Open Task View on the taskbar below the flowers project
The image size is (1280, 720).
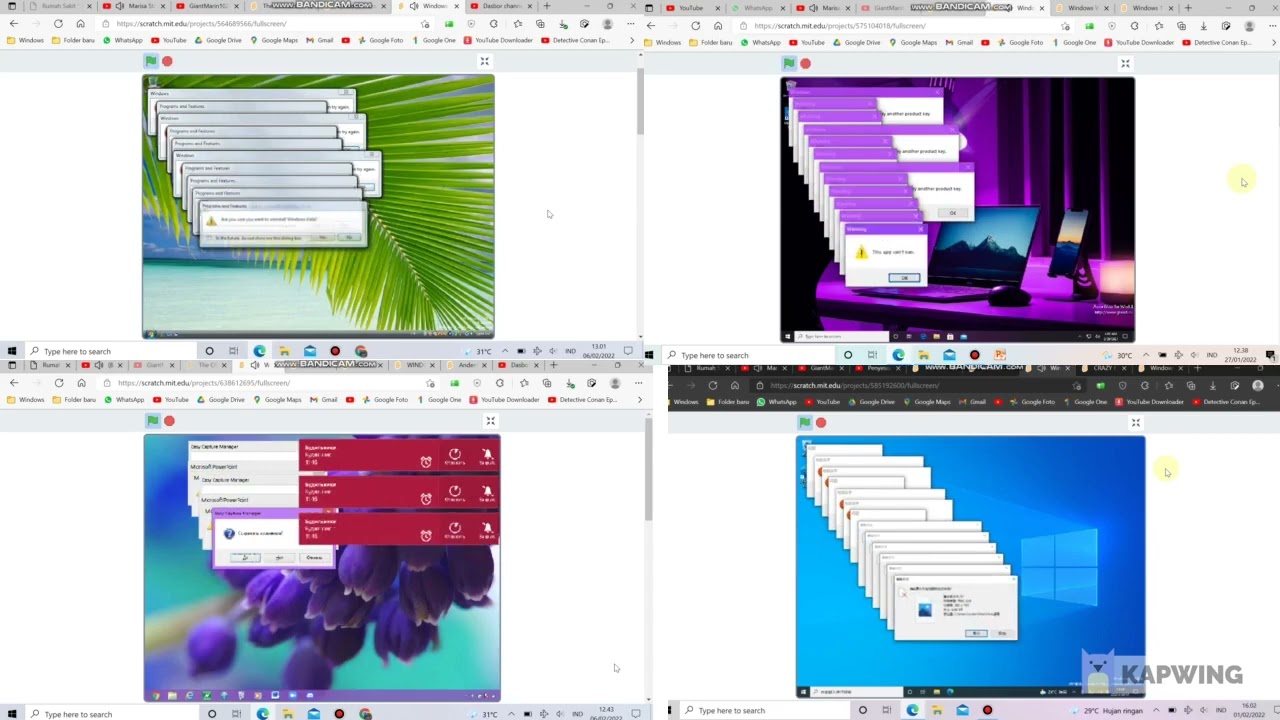point(237,714)
